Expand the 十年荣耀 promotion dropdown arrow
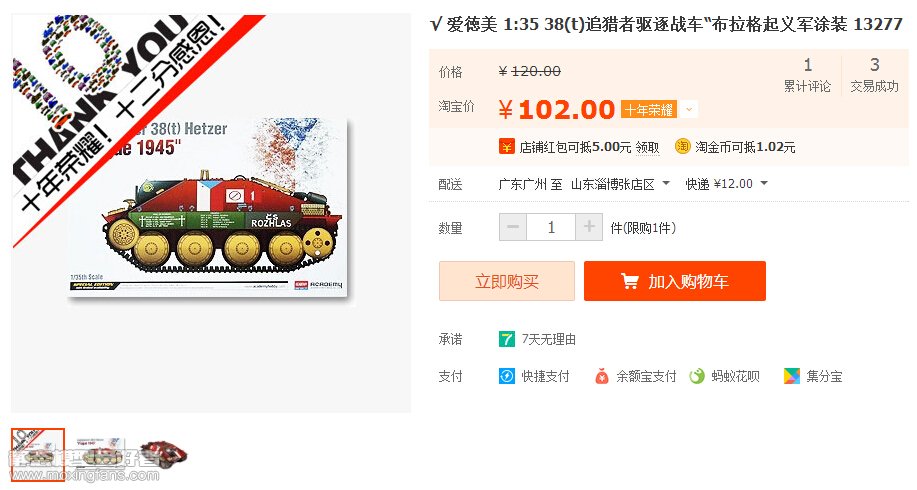This screenshot has width=917, height=490. [x=689, y=109]
